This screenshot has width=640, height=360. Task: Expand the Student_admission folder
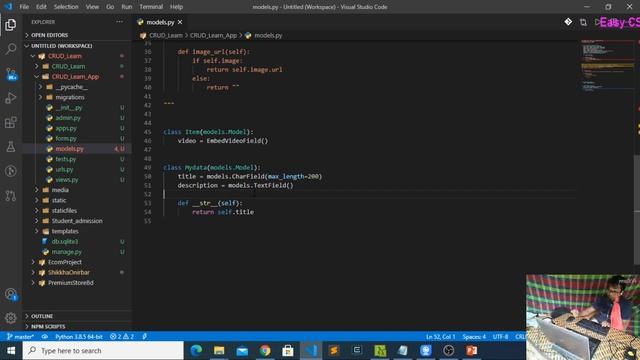[77, 221]
